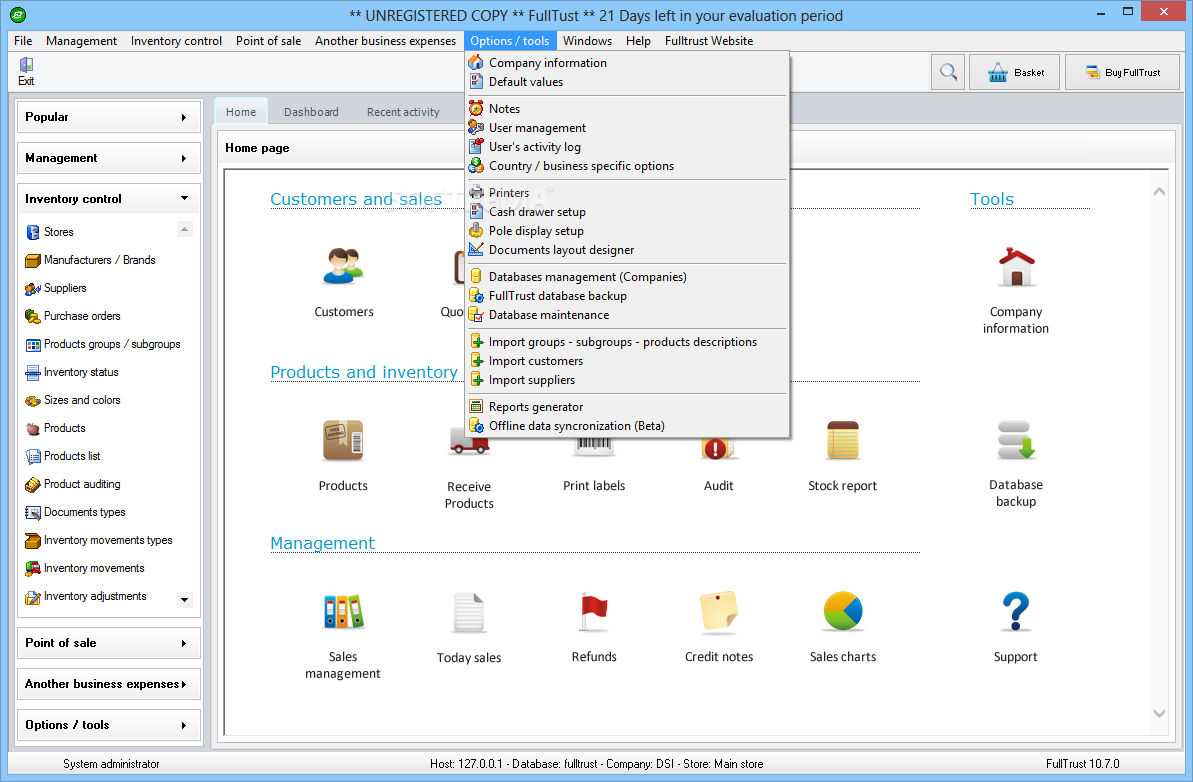The height and width of the screenshot is (782, 1193).
Task: Choose Reports generator menu entry
Action: coord(627,407)
